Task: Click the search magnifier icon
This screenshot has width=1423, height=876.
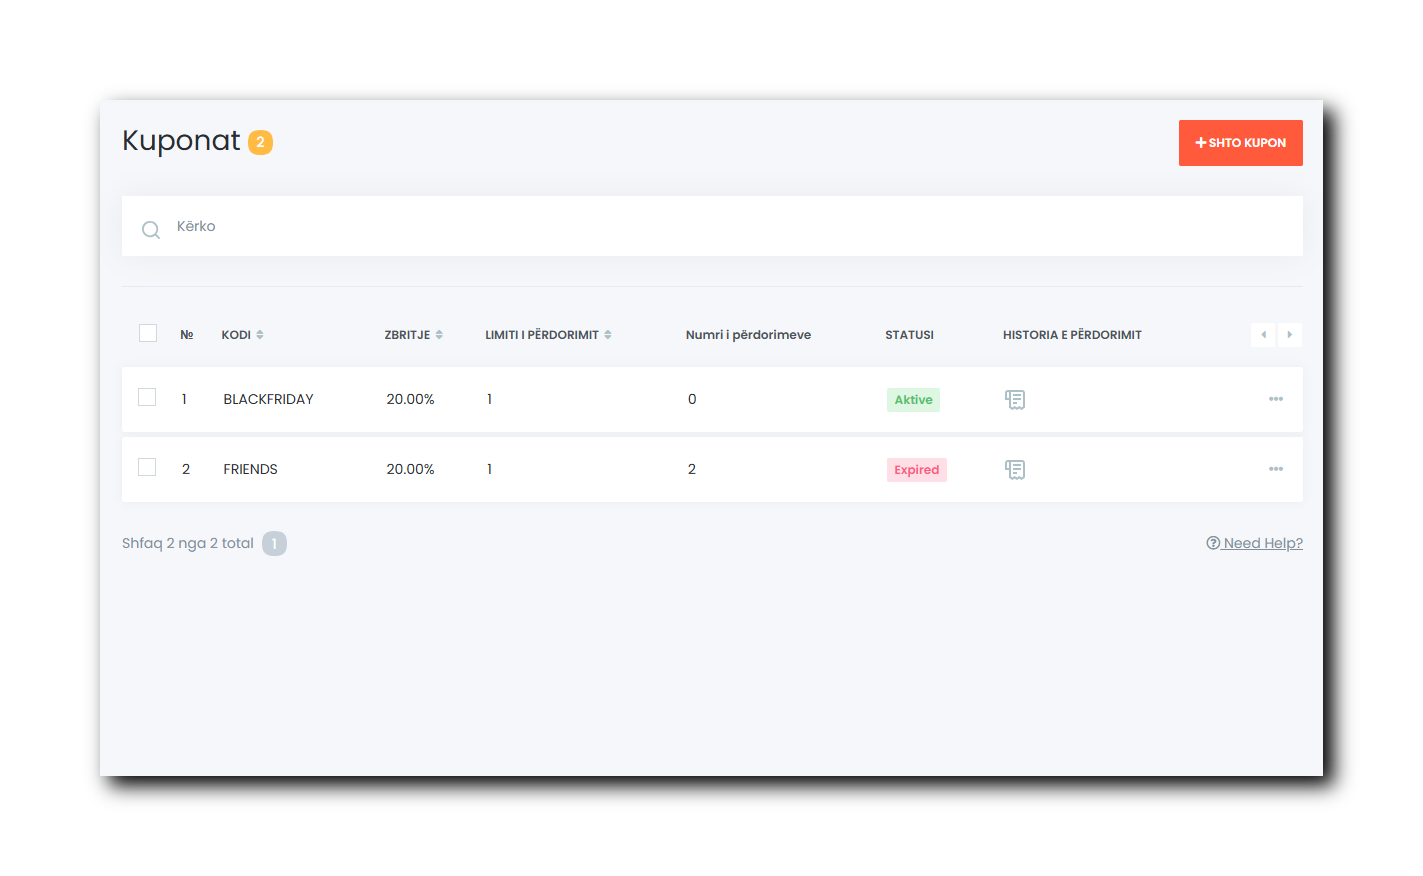Action: tap(151, 230)
